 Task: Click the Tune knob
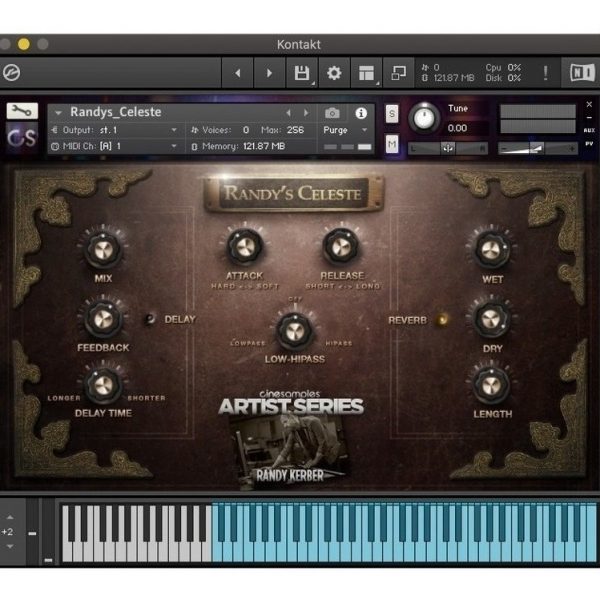424,118
